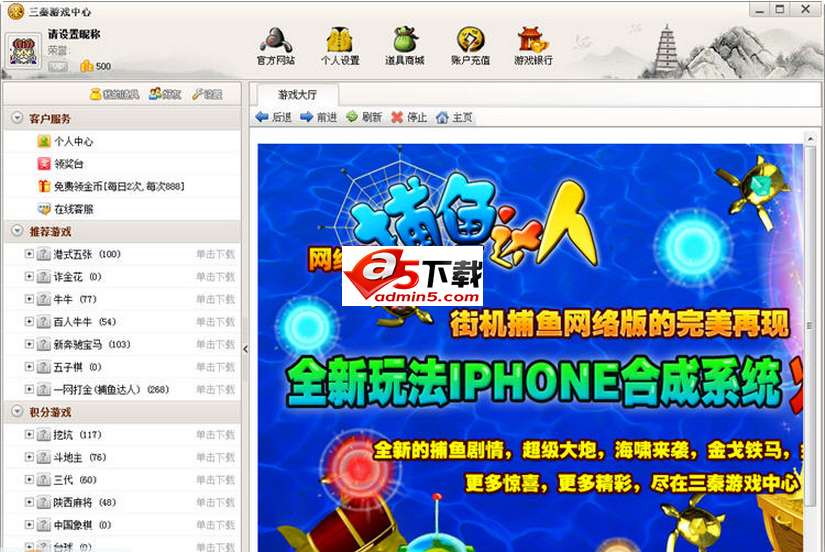Select the 挖坑 (117) row label
Image resolution: width=825 pixels, height=552 pixels.
pyautogui.click(x=77, y=435)
